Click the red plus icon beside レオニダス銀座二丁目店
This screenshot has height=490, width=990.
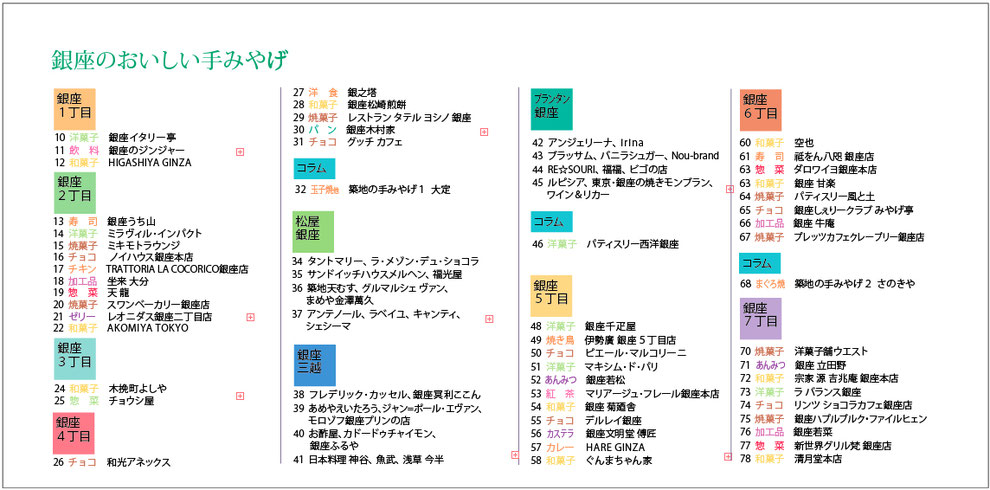[x=250, y=317]
